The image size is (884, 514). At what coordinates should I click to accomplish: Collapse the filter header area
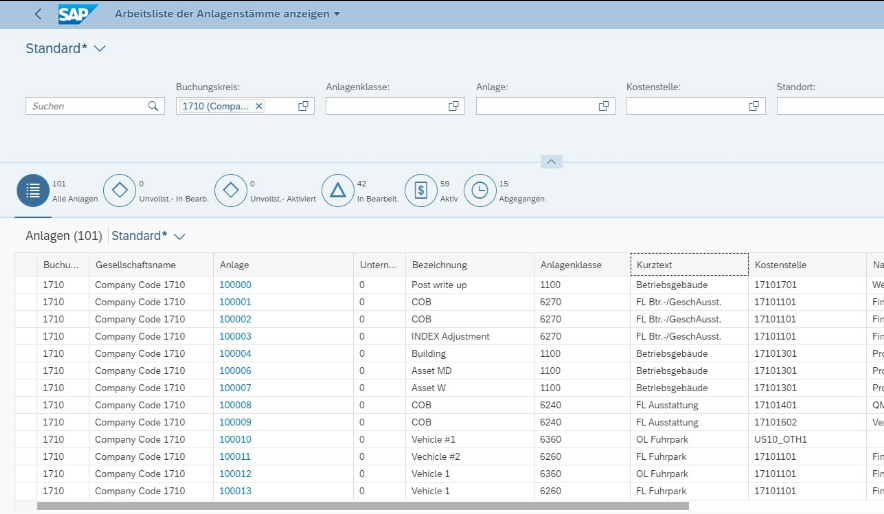point(551,162)
